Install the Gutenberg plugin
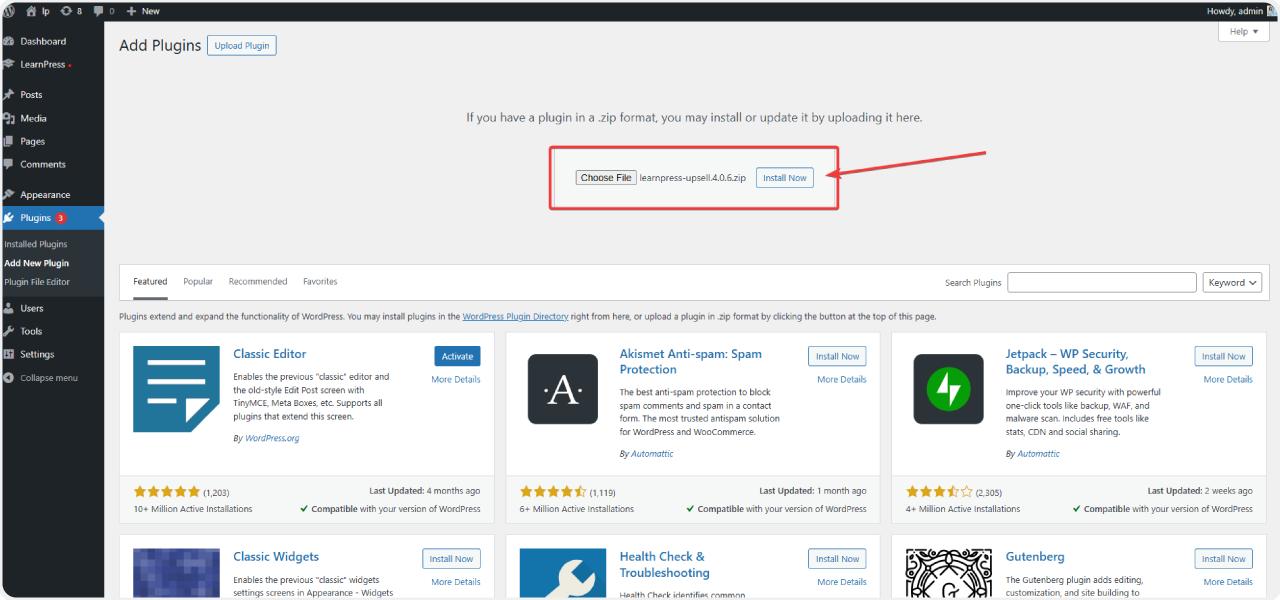Image resolution: width=1280 pixels, height=600 pixels. point(1223,559)
